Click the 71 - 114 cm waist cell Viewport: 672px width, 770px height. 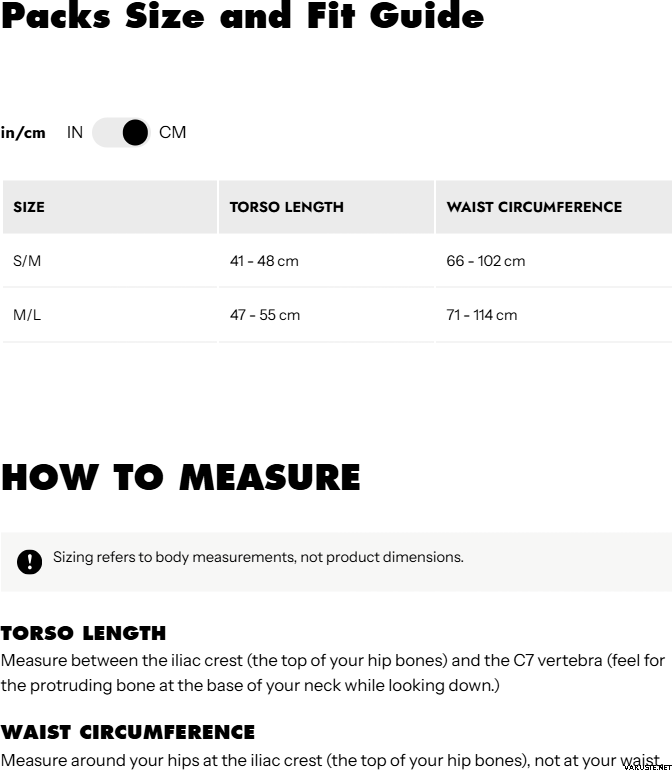481,315
